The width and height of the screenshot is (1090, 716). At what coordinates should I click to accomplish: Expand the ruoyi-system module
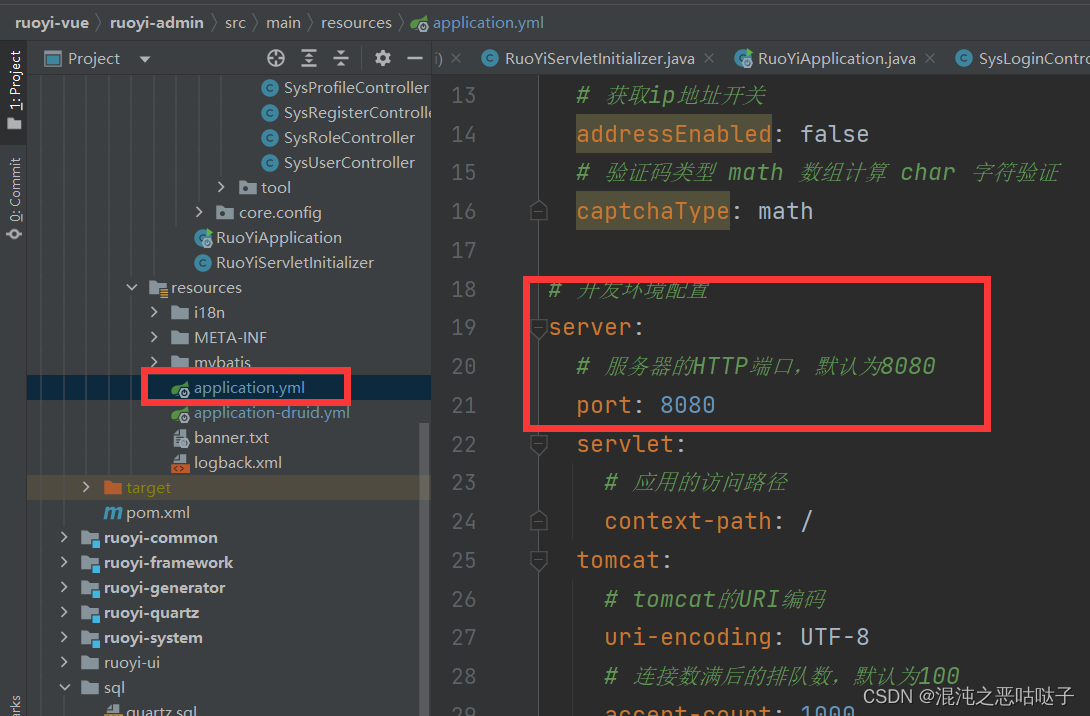coord(64,637)
